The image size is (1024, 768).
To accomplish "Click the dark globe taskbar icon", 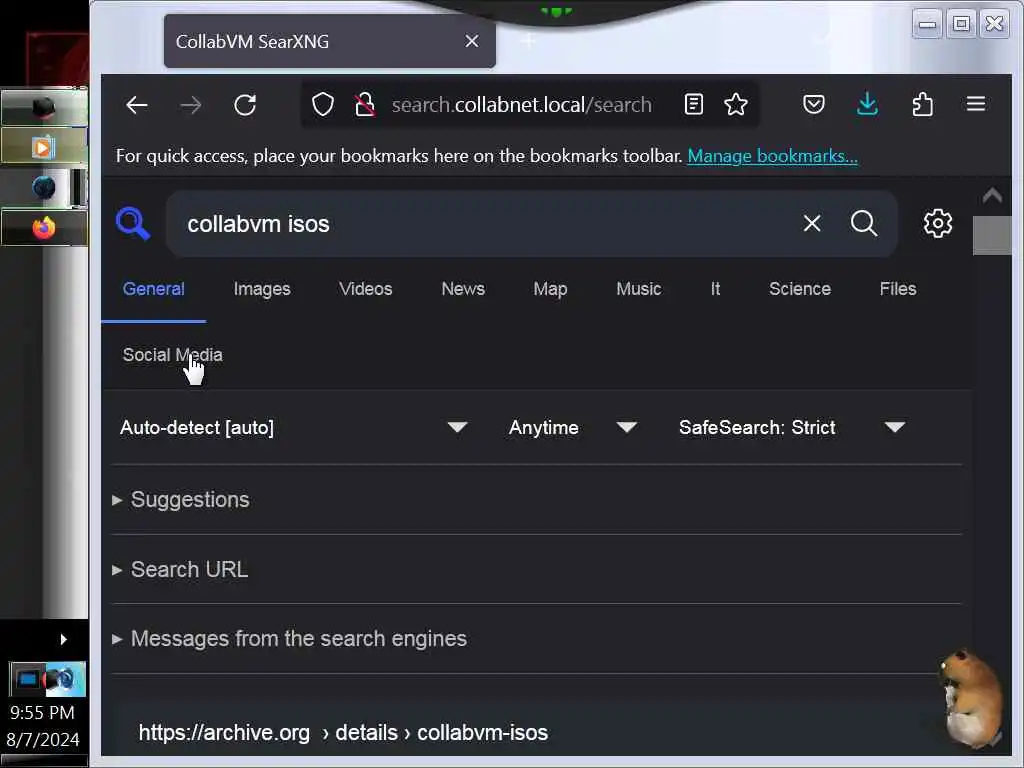I will [x=44, y=187].
